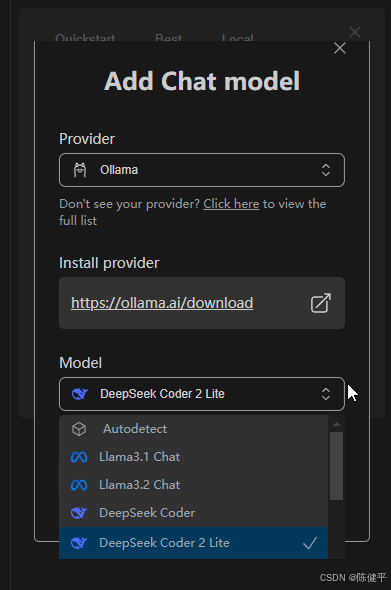The image size is (391, 590).
Task: Select Autodetect from the model list
Action: pos(193,429)
